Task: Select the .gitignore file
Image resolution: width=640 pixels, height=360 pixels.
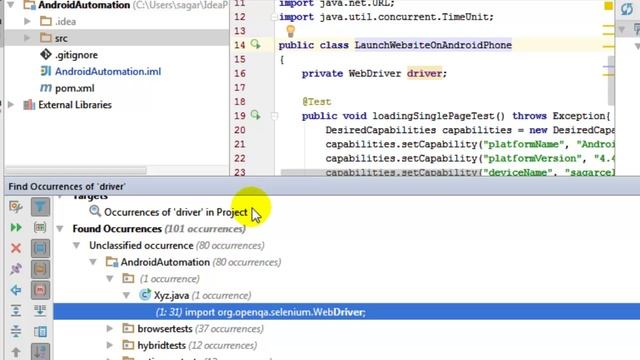Action: pos(76,55)
